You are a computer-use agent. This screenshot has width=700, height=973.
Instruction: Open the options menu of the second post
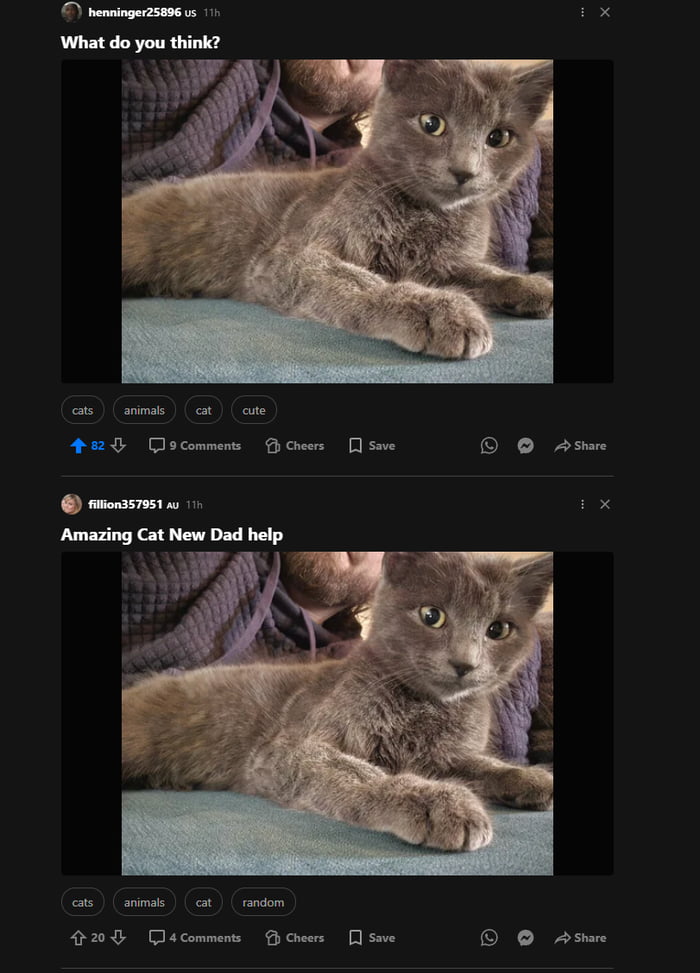coord(583,504)
